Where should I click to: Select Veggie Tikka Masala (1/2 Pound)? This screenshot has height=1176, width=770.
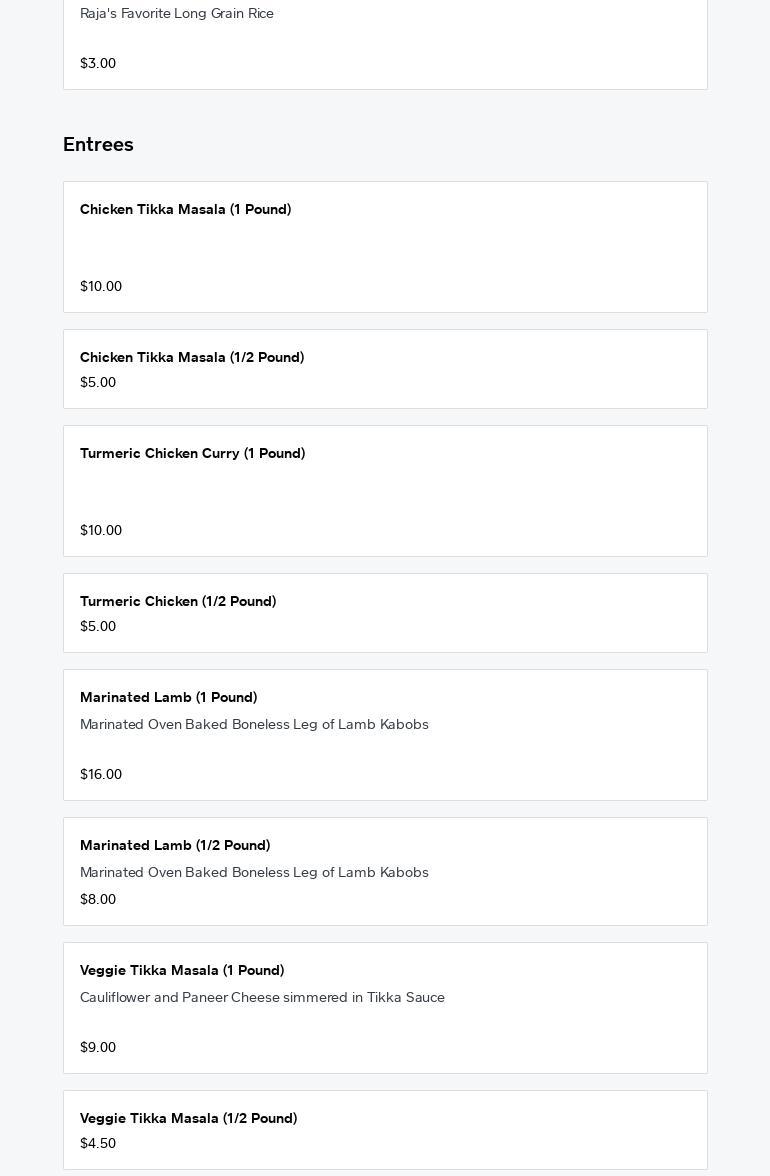point(189,1119)
